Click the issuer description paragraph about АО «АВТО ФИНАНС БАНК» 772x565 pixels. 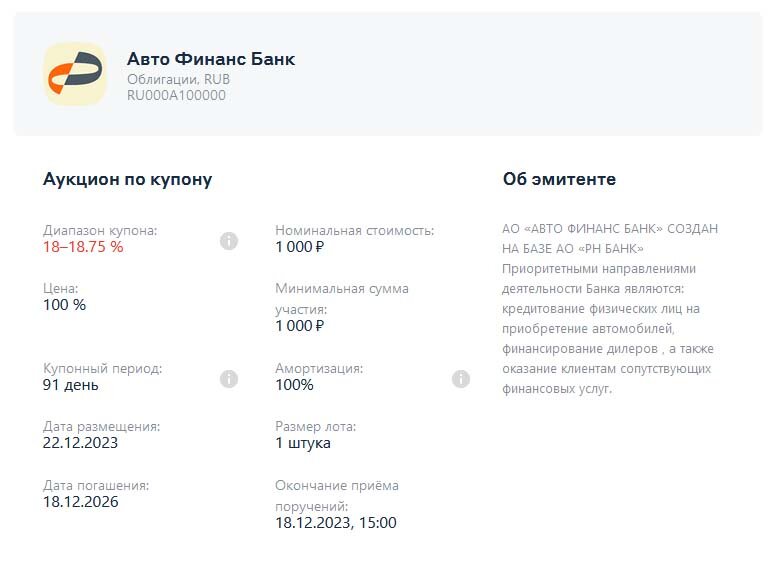coord(610,309)
